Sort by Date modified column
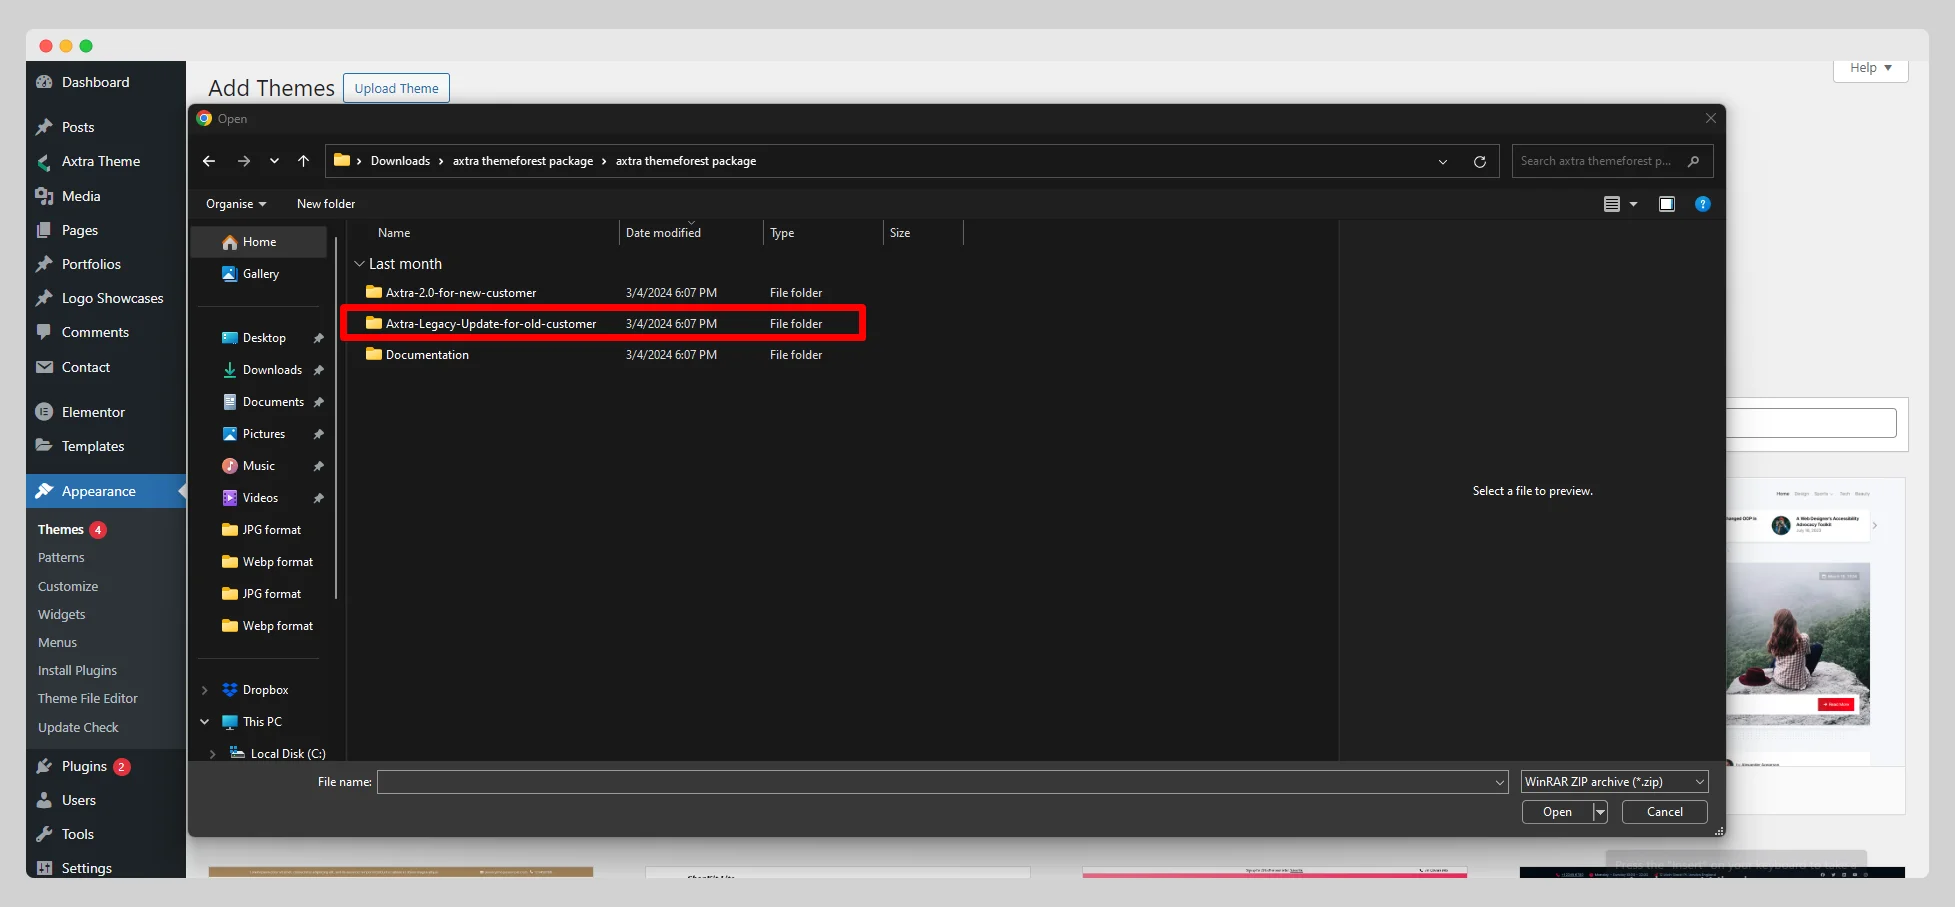This screenshot has height=907, width=1955. [663, 233]
